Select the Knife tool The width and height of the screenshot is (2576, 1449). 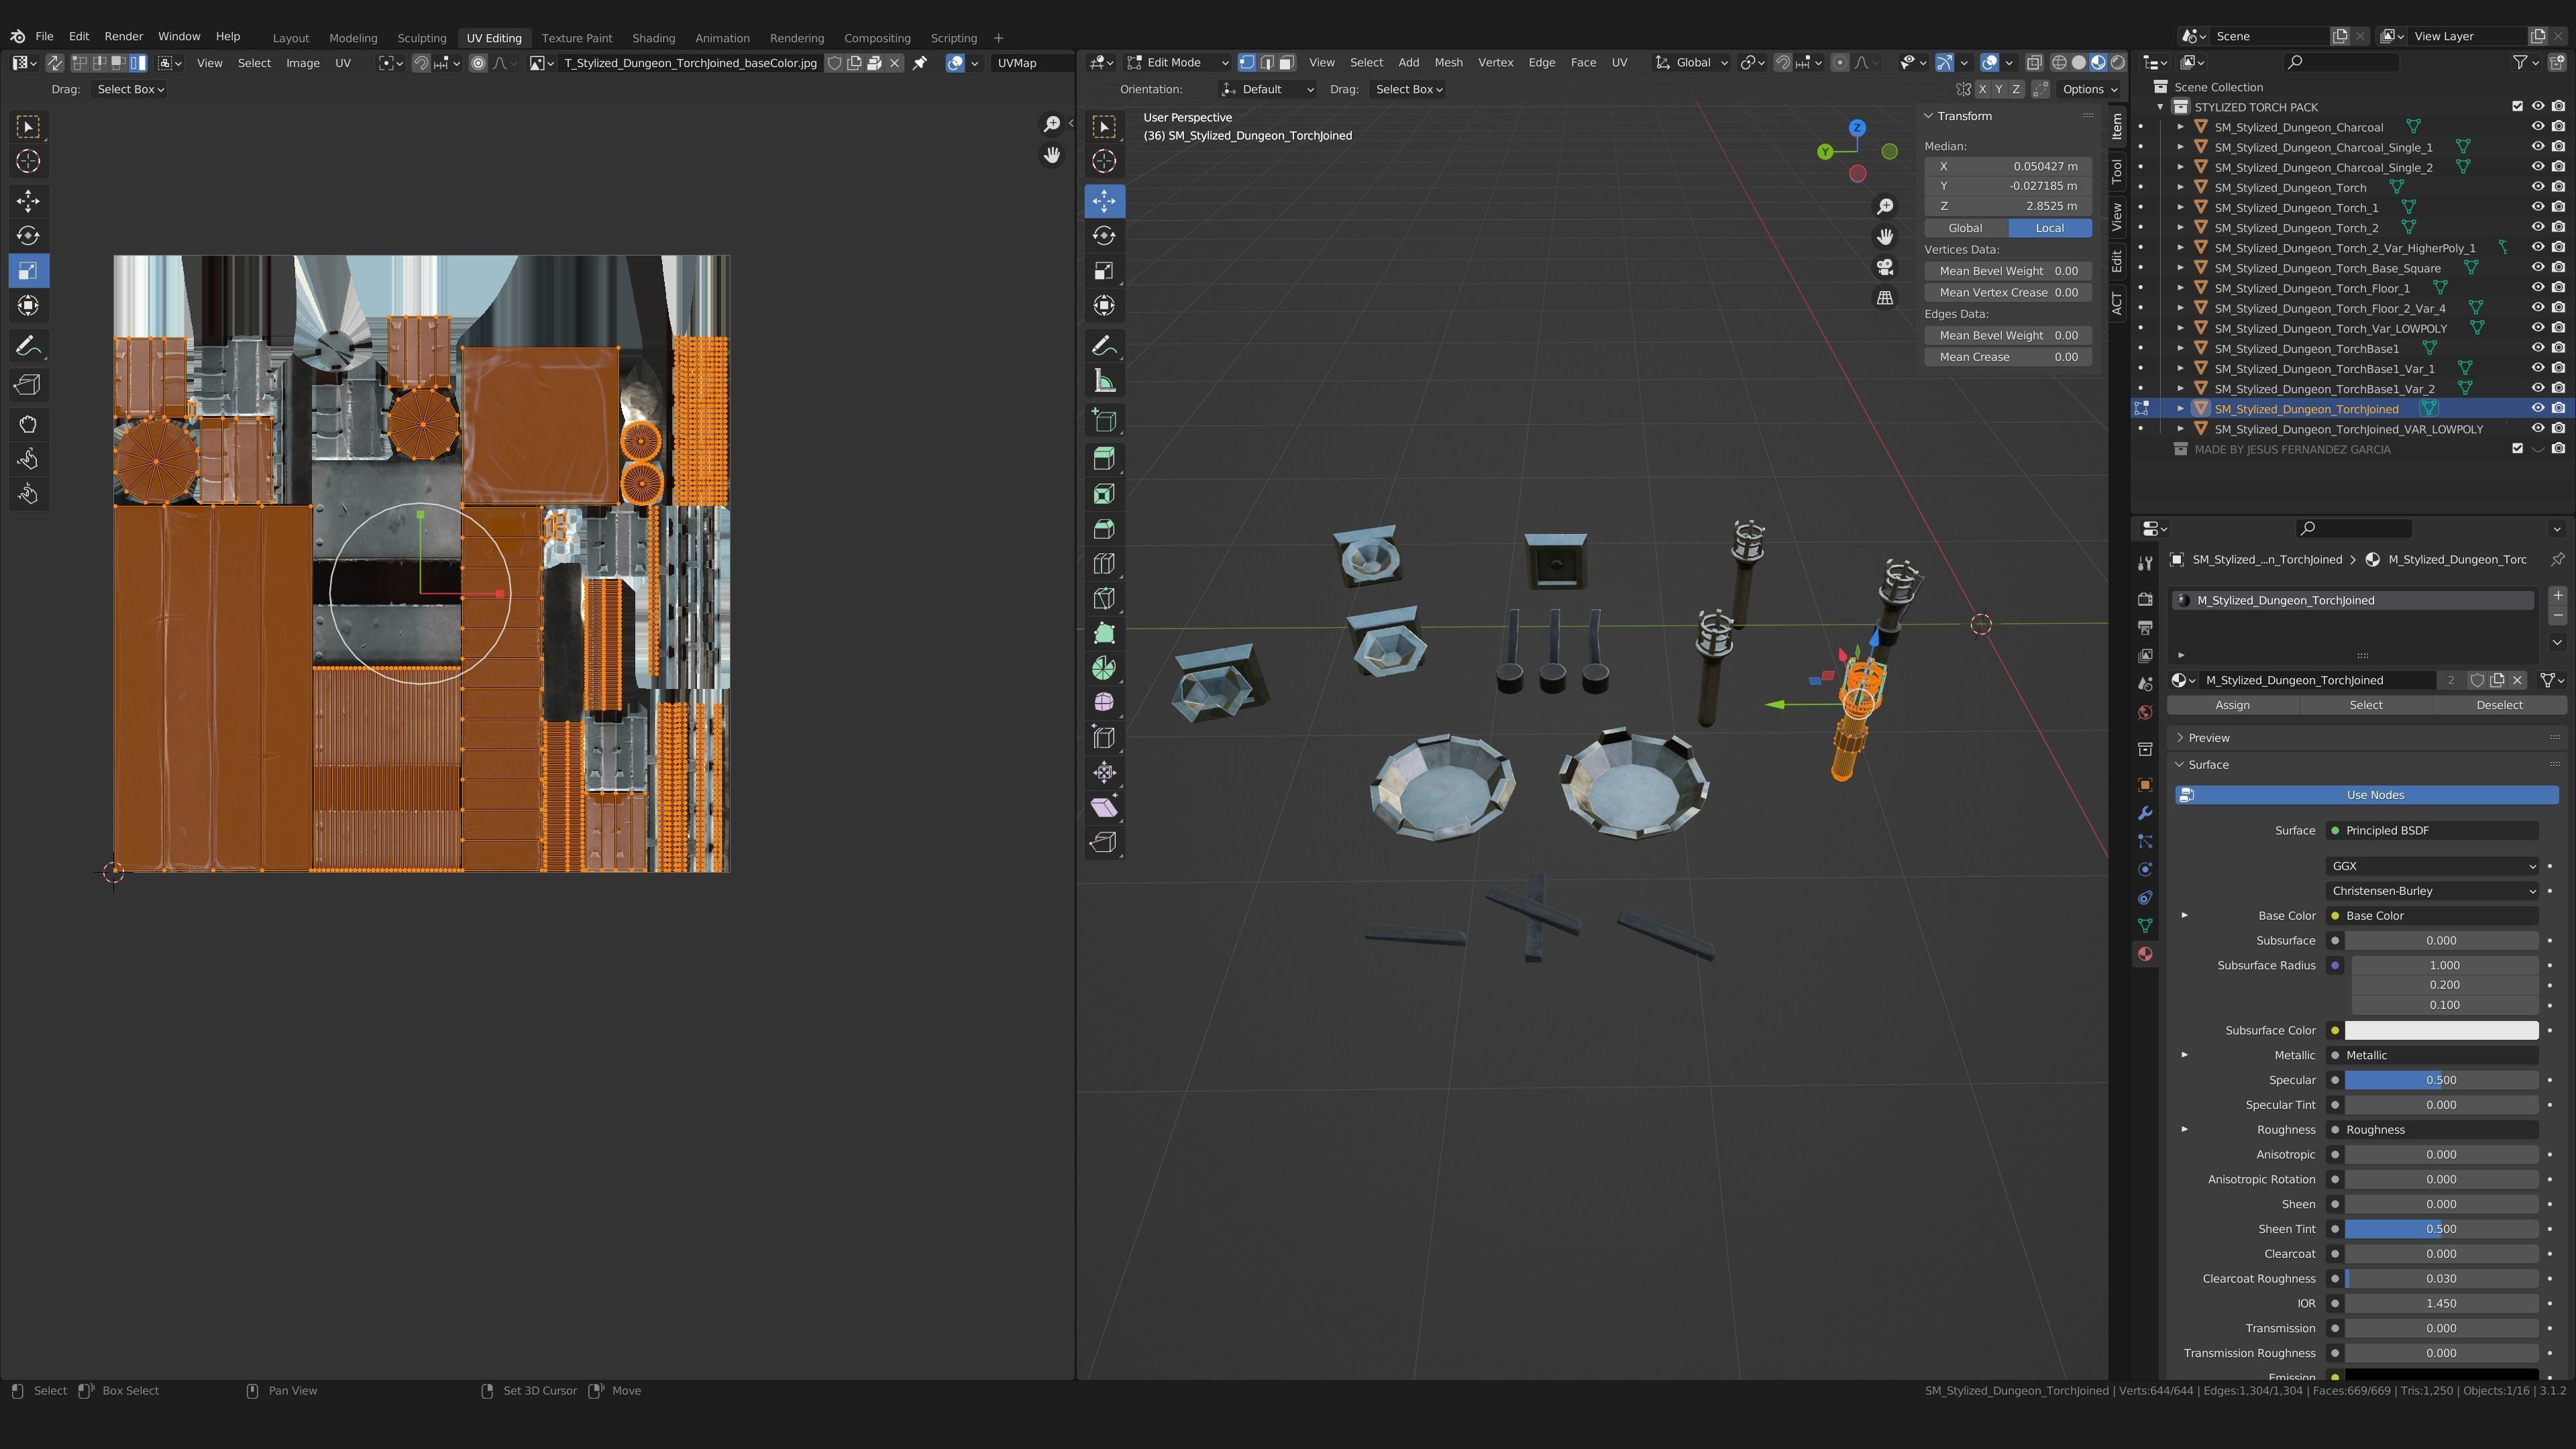(x=1104, y=598)
